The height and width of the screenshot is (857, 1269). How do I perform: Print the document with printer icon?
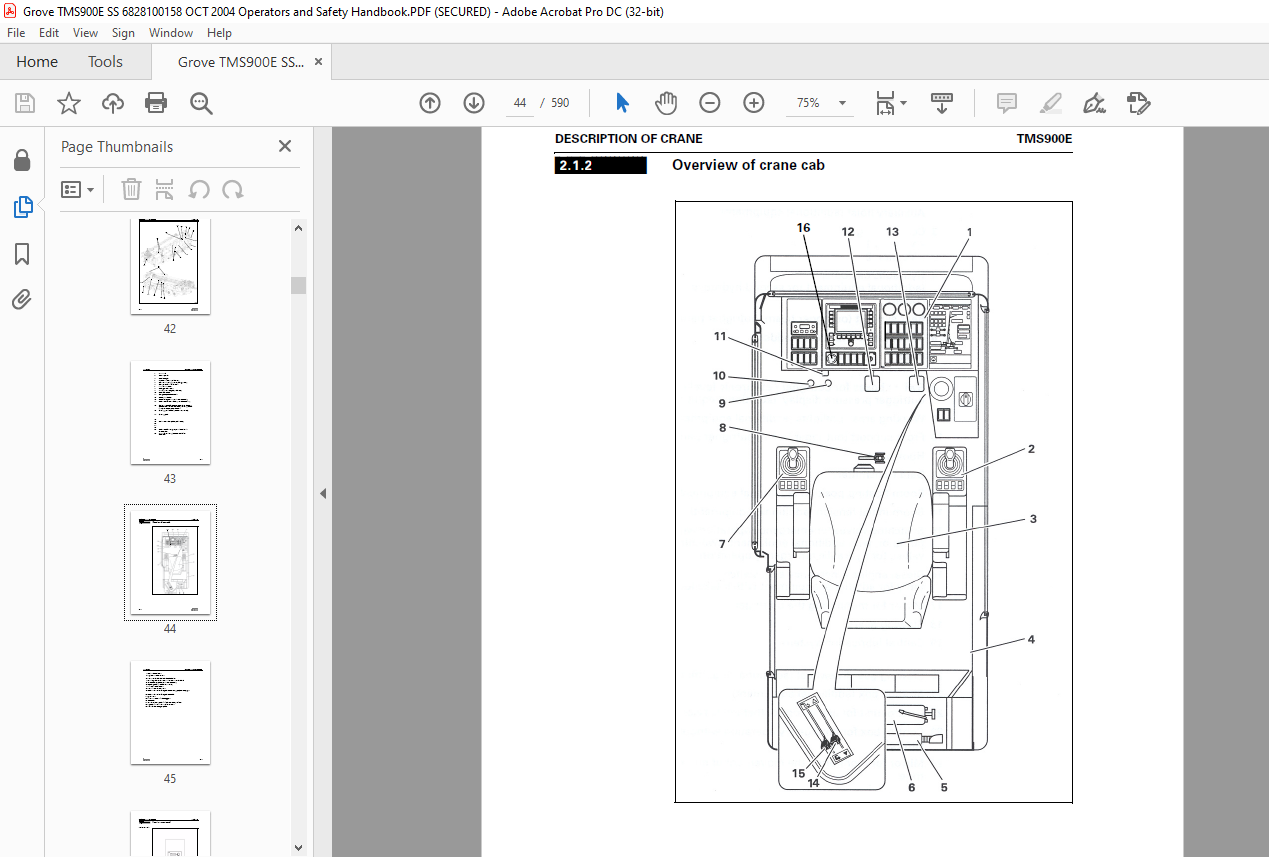coord(156,103)
